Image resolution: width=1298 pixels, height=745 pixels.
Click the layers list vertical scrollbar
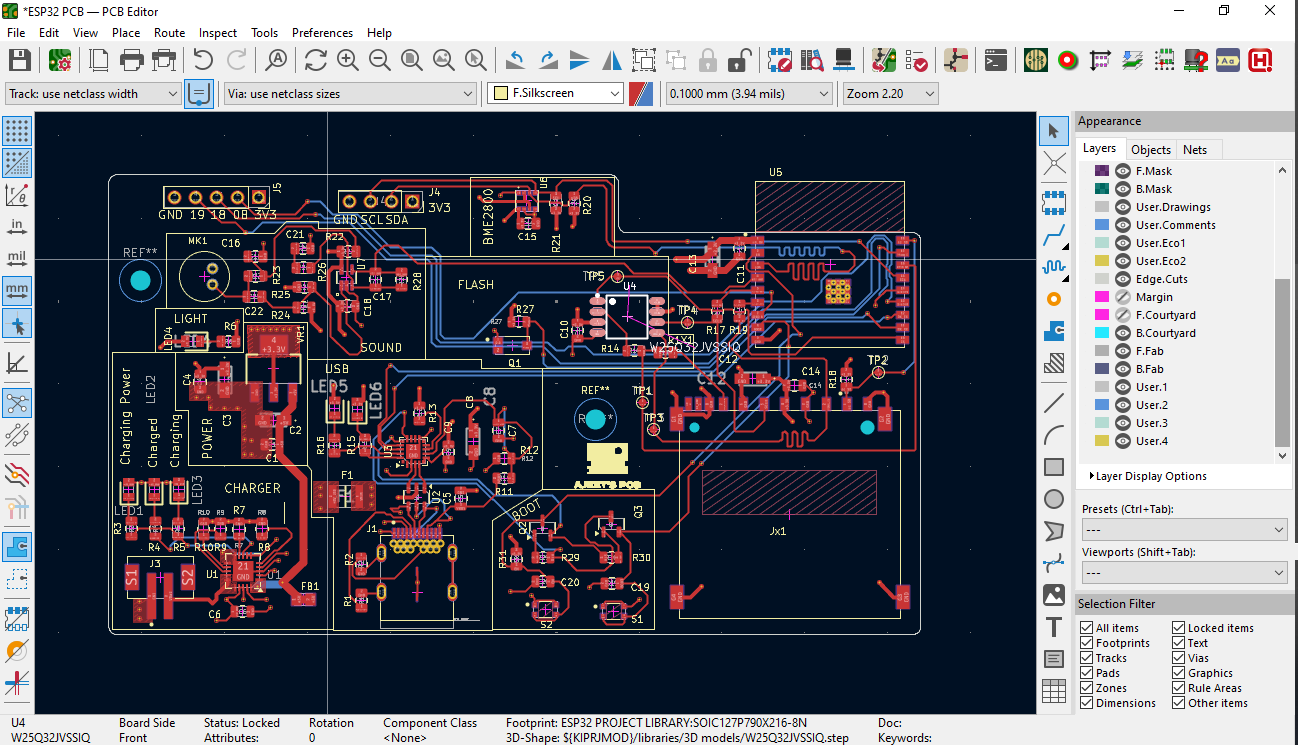pos(1283,363)
